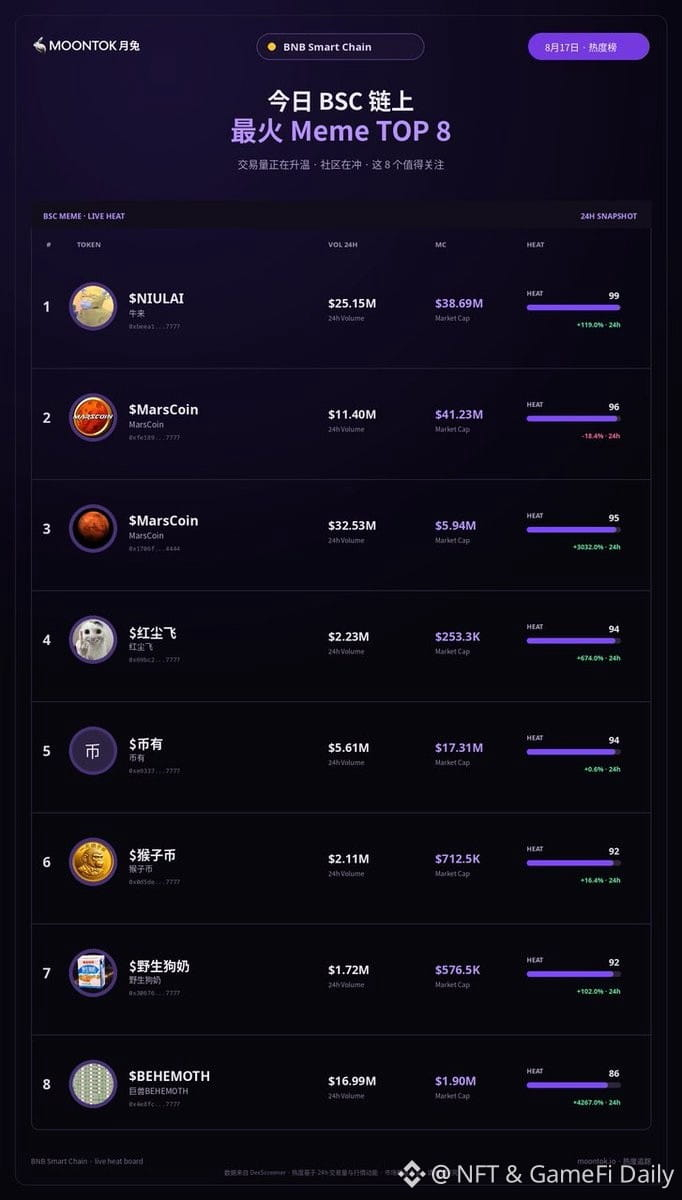Click the 币 circle icon for $币有

(x=93, y=750)
